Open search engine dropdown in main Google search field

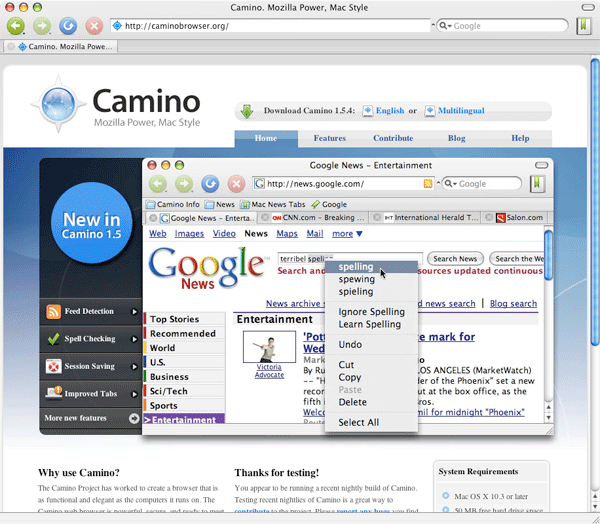coord(445,26)
